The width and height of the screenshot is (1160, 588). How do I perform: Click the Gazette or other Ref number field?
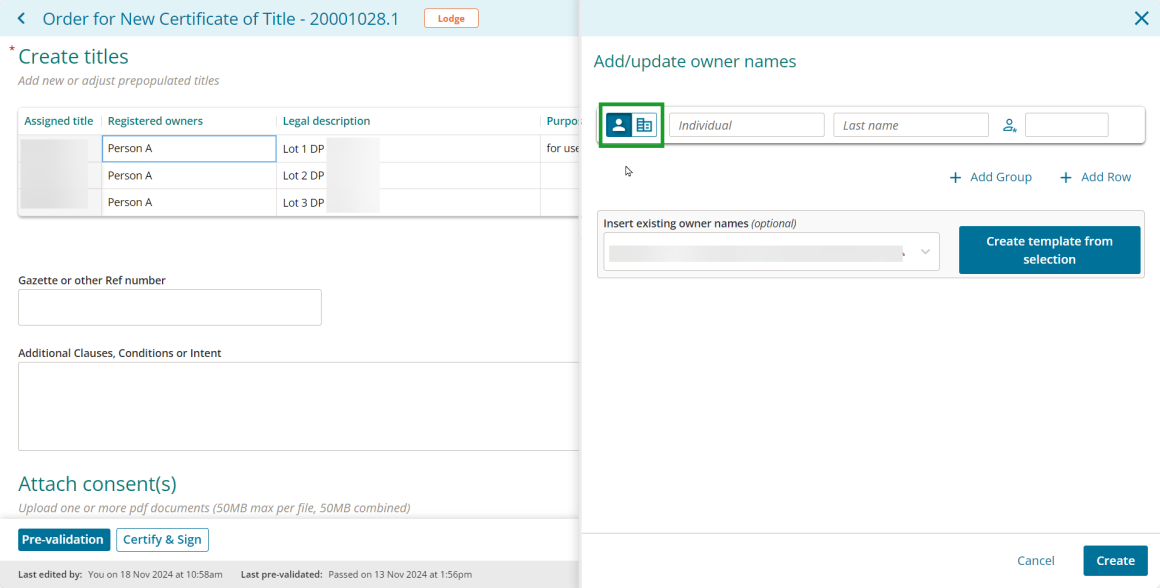(x=169, y=307)
